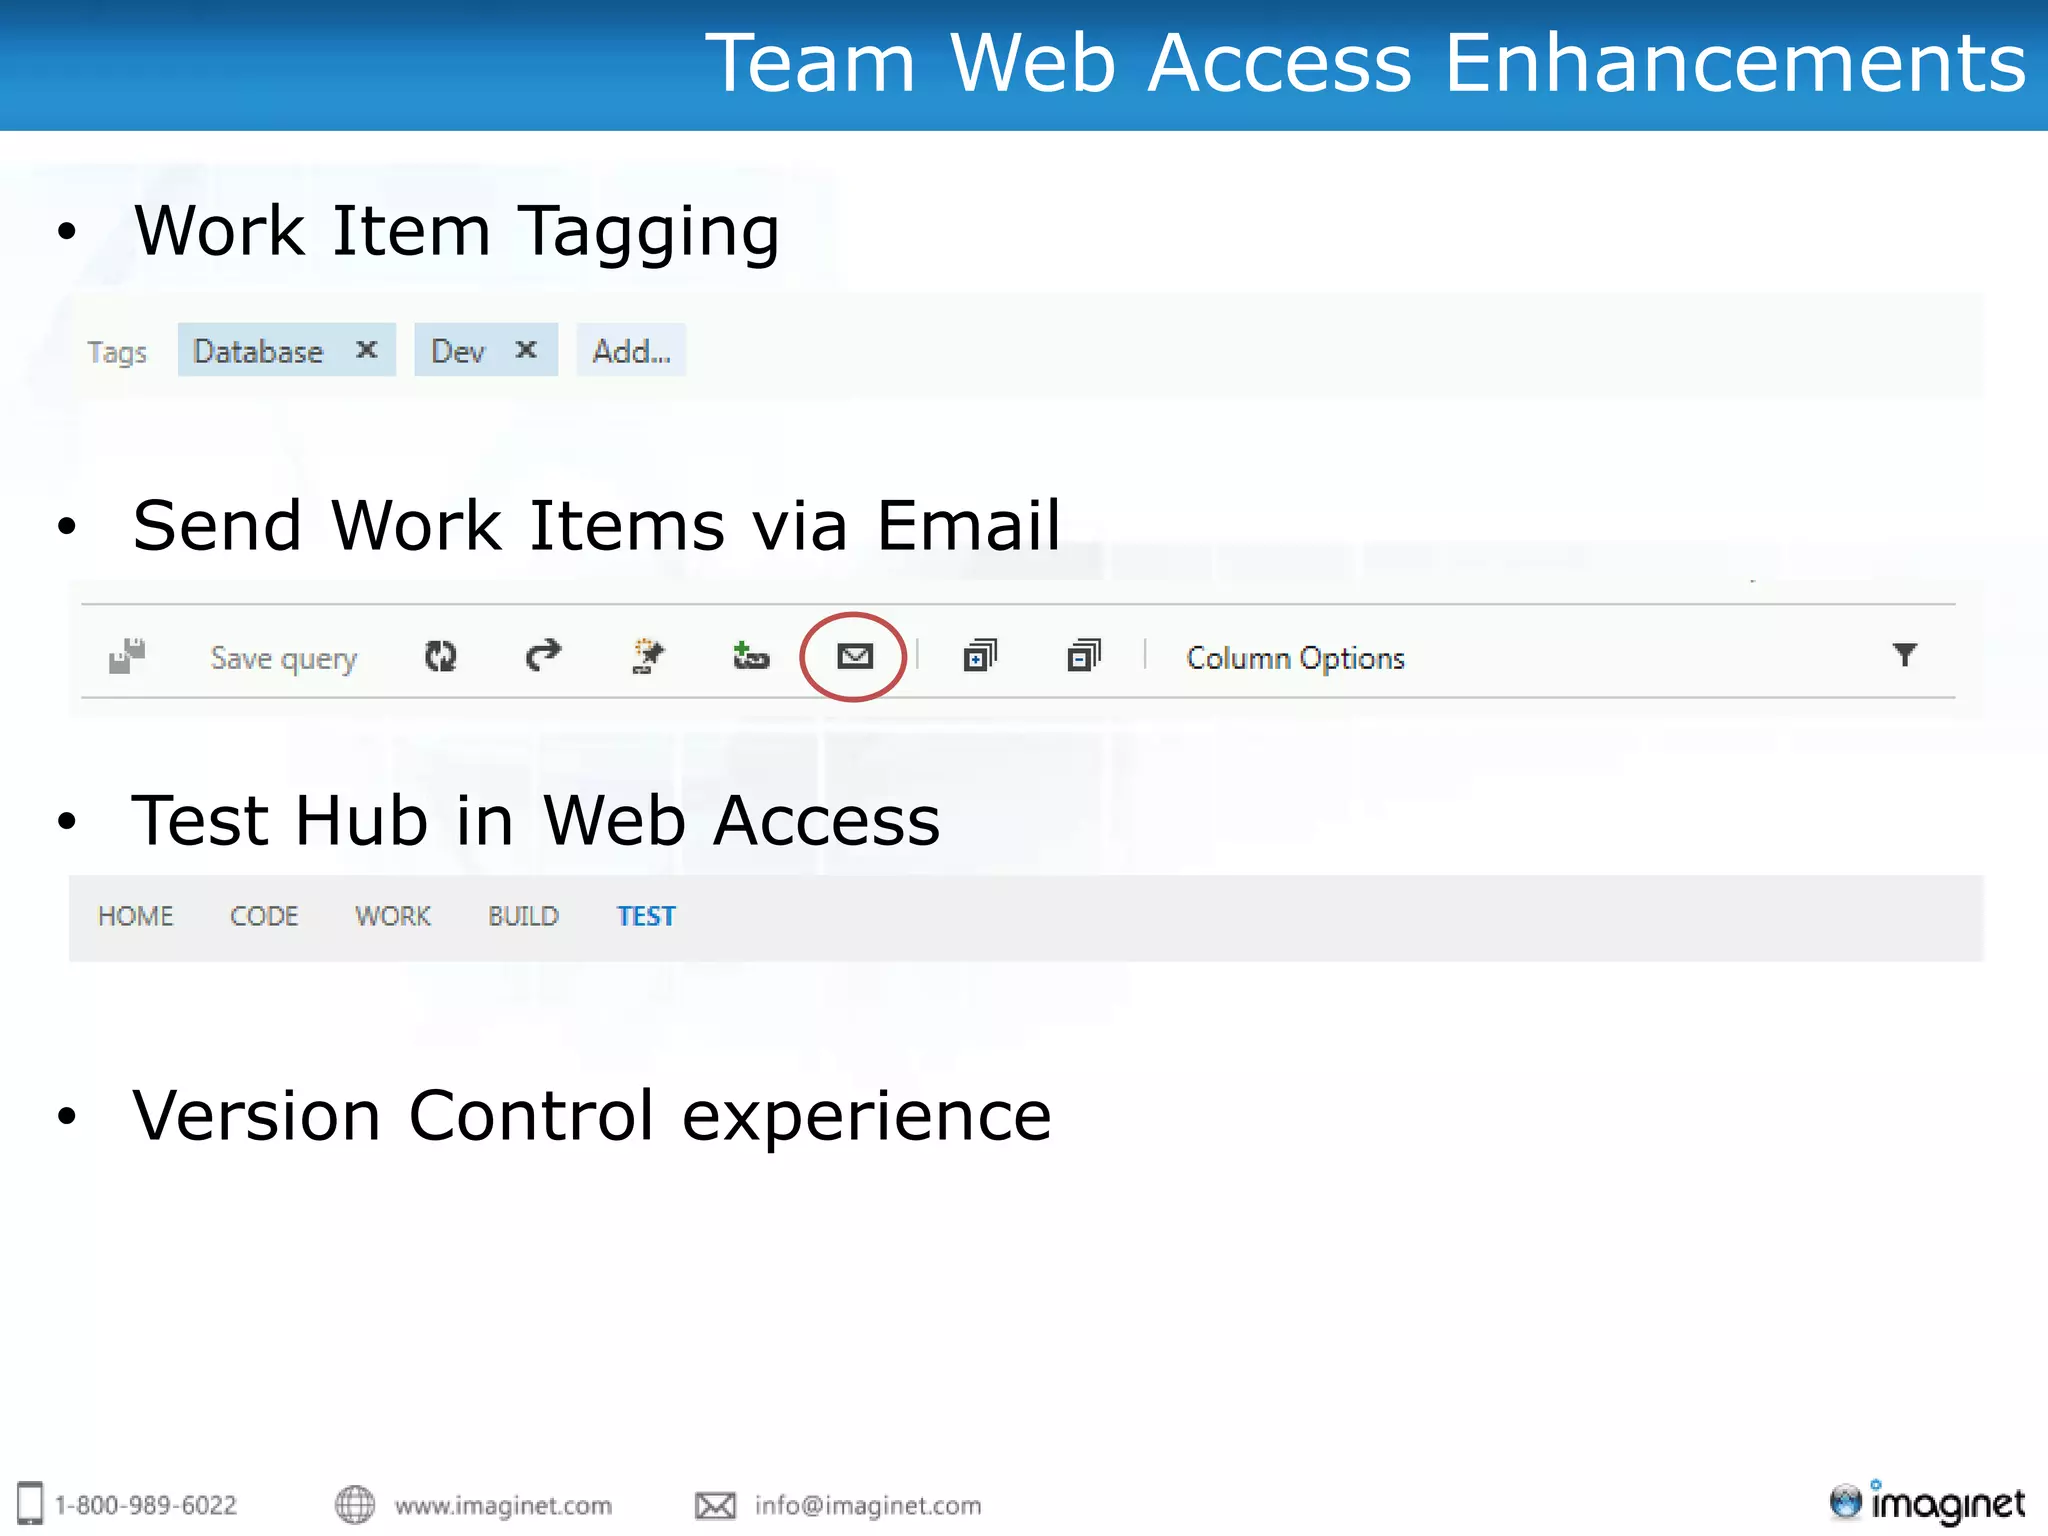Click the globe icon in footer
The image size is (2048, 1536).
355,1504
